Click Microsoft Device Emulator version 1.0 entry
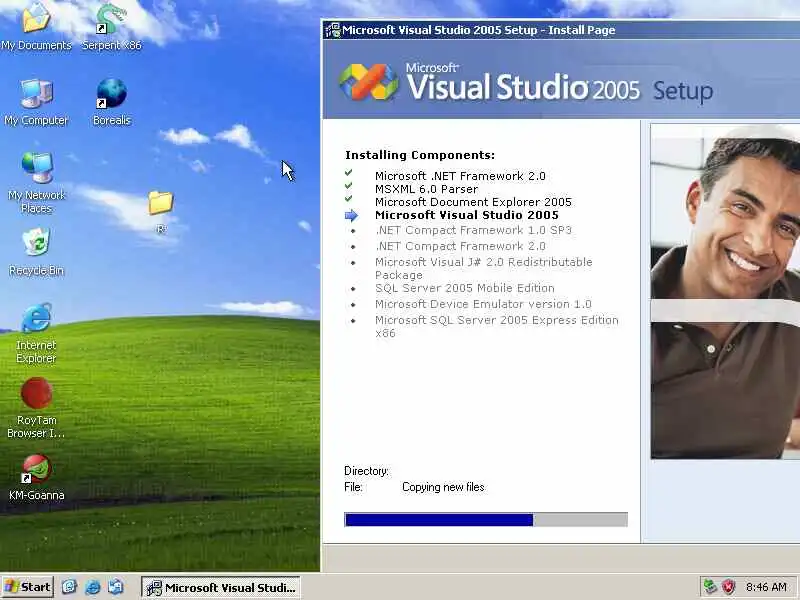 pos(483,304)
